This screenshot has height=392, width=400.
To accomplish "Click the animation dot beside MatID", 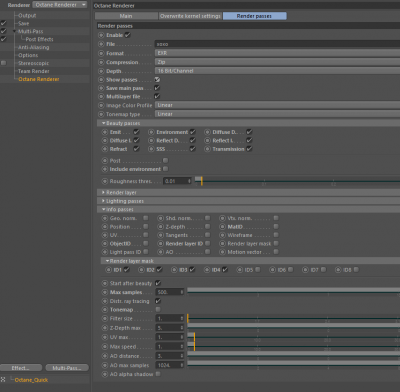I will coord(222,227).
